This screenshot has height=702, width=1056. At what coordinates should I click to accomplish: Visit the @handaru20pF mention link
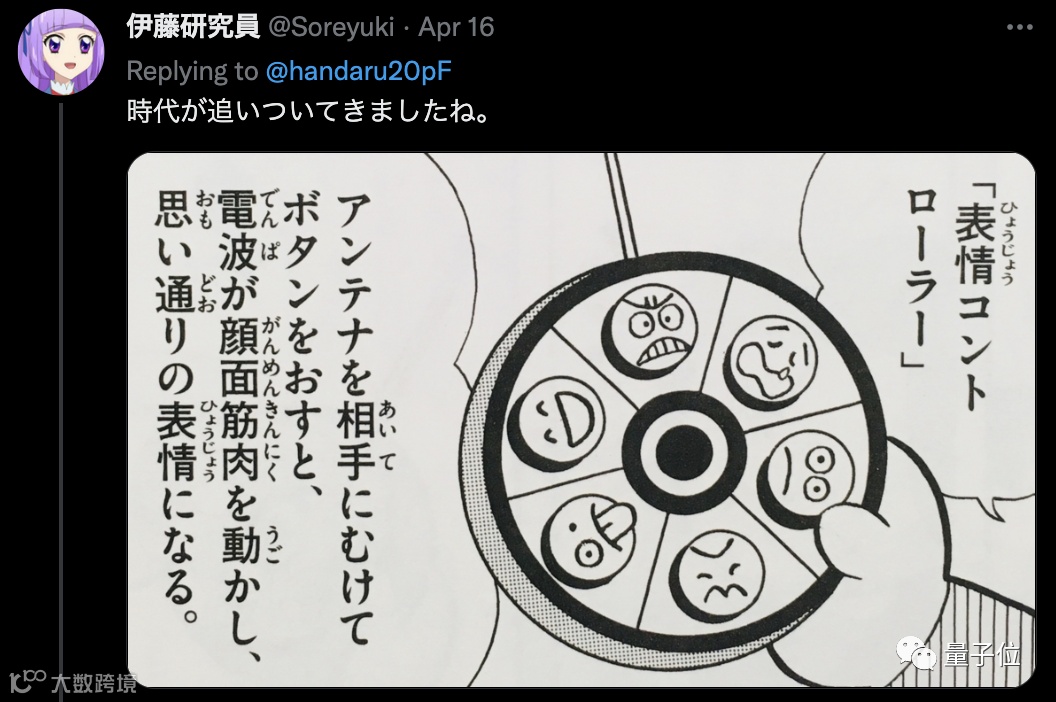(358, 71)
